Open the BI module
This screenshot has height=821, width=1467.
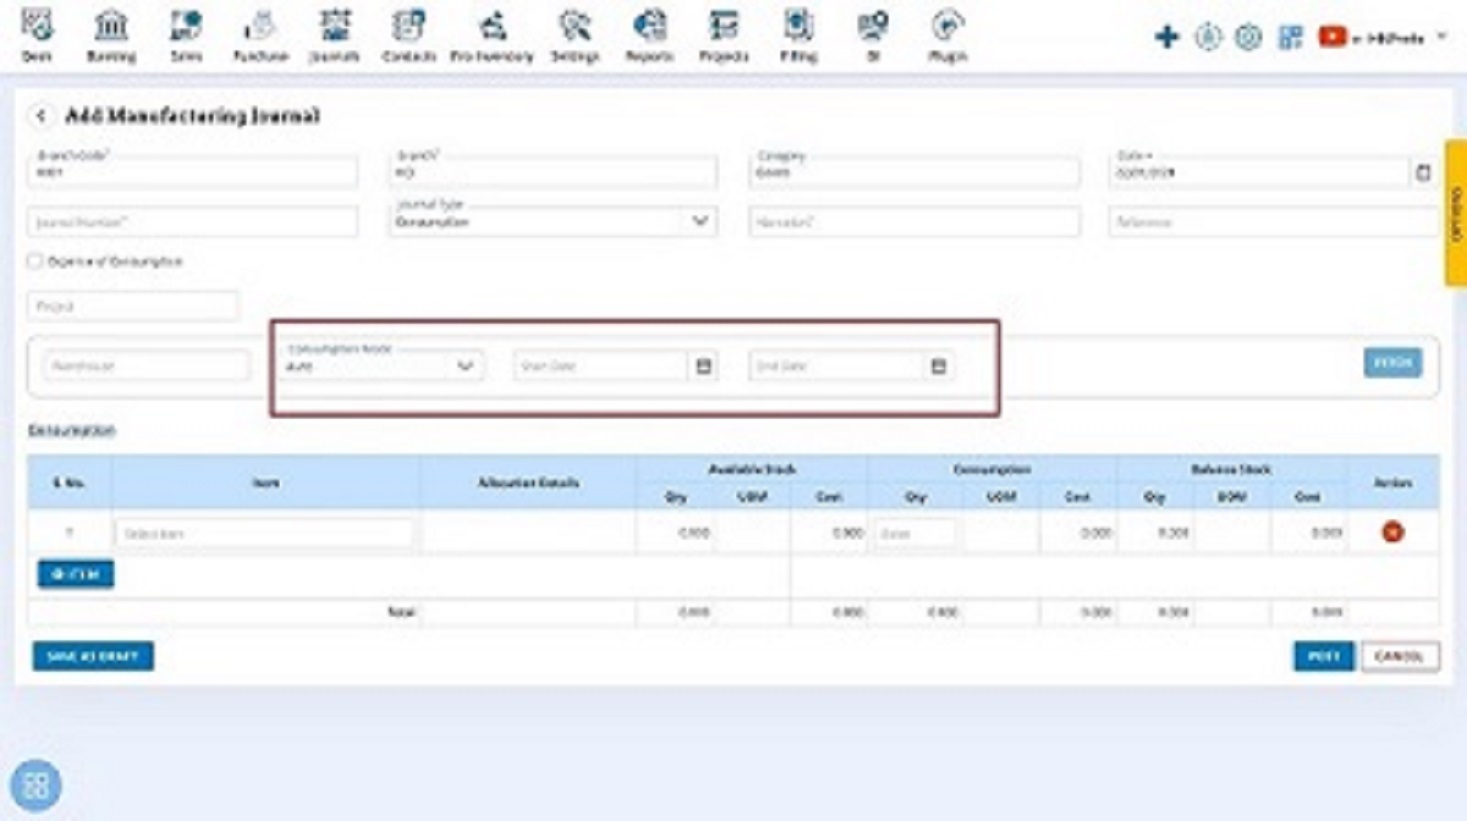point(873,35)
